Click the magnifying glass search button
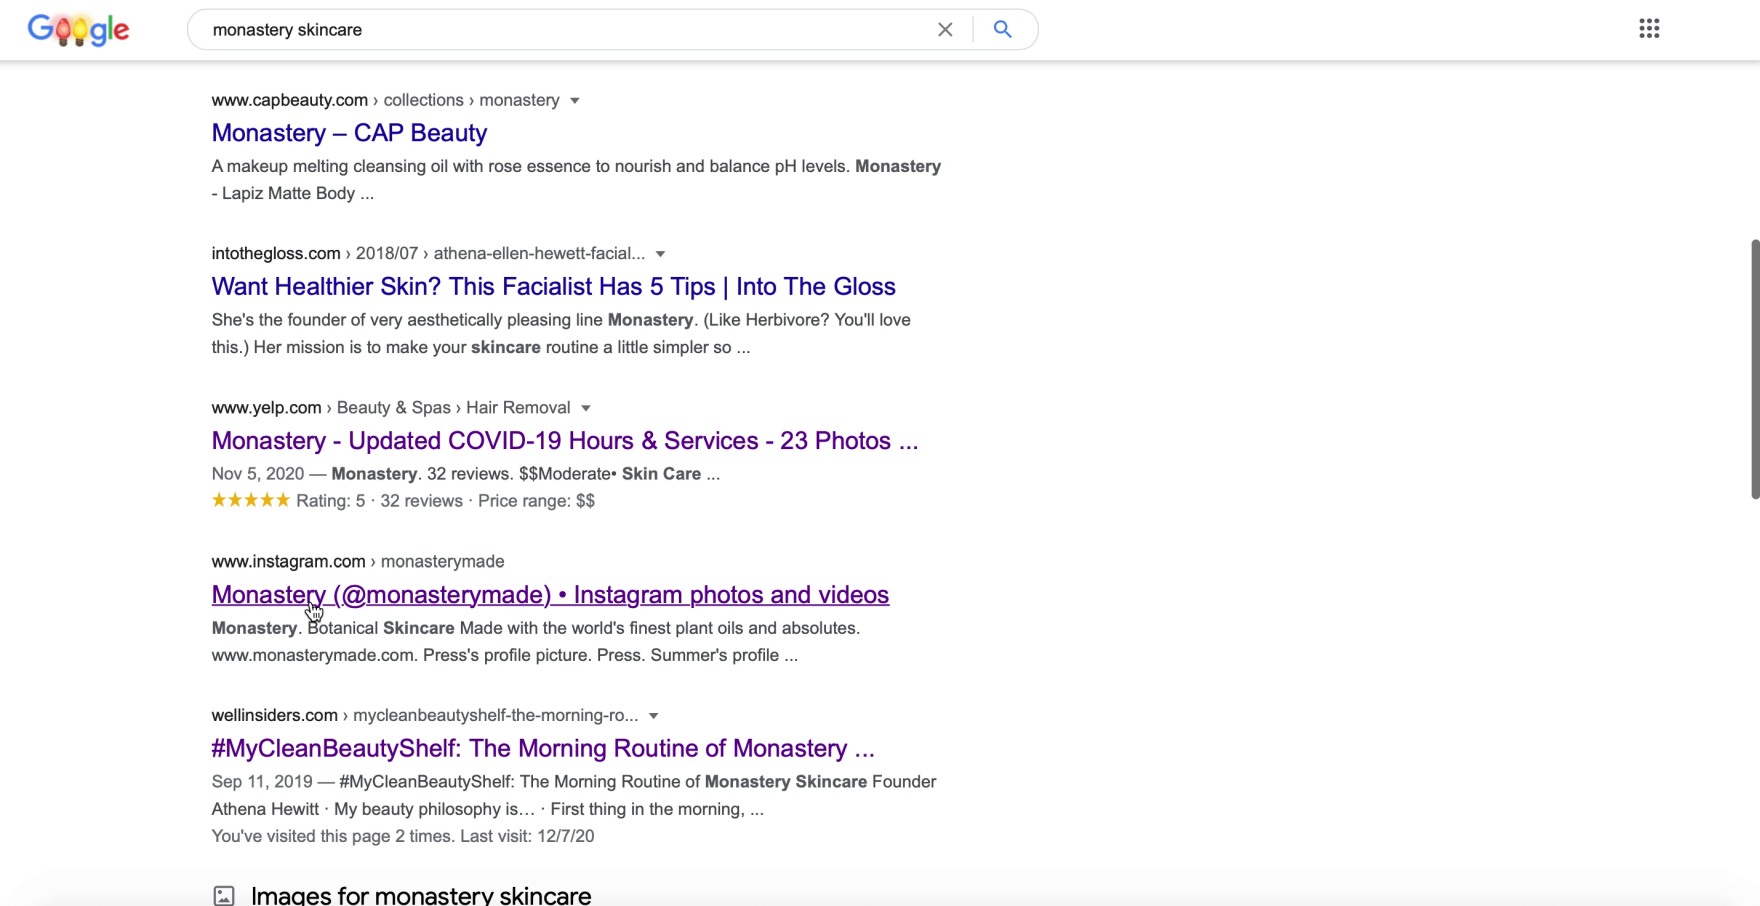 [1002, 30]
